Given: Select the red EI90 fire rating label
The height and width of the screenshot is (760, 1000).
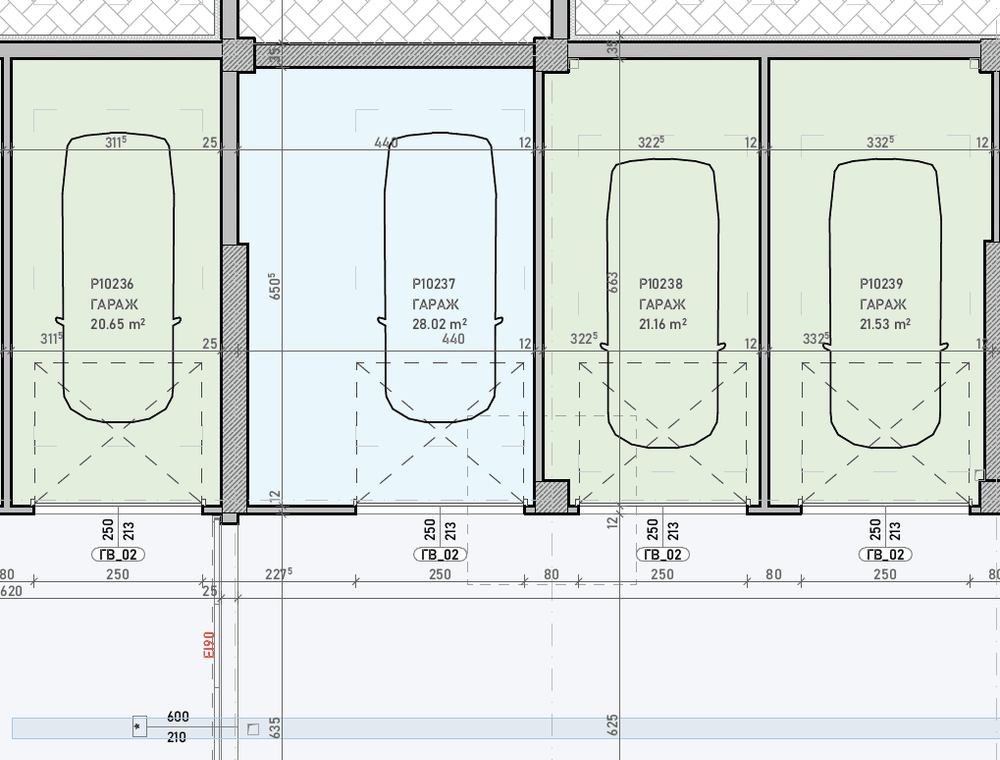Looking at the screenshot, I should pyautogui.click(x=209, y=646).
